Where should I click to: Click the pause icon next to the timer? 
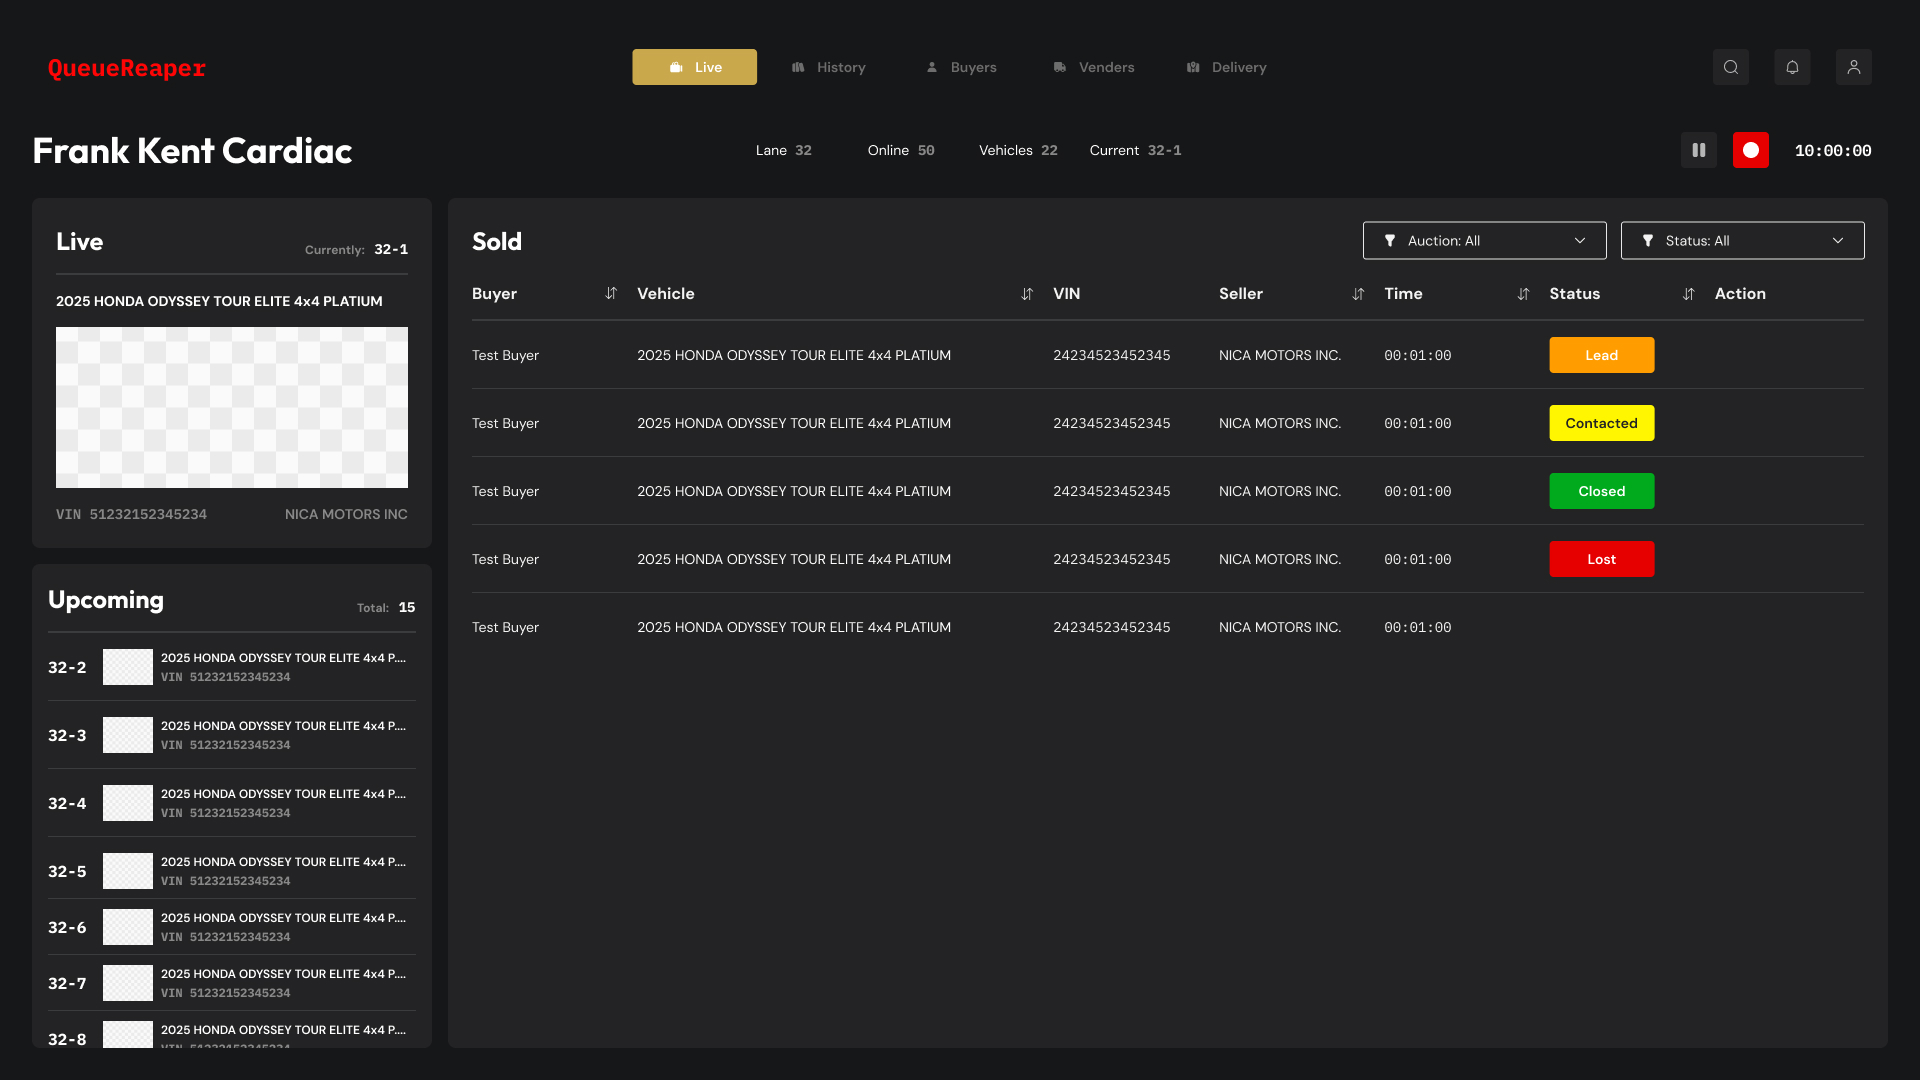(1698, 150)
